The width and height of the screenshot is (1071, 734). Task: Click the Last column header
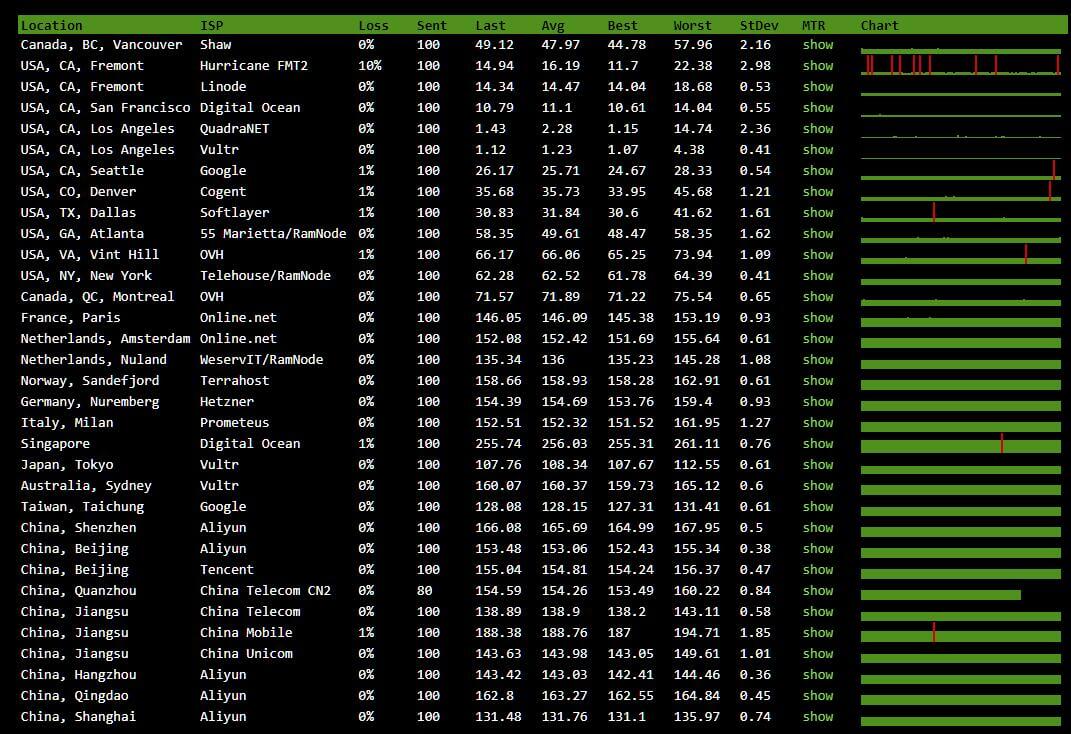490,25
